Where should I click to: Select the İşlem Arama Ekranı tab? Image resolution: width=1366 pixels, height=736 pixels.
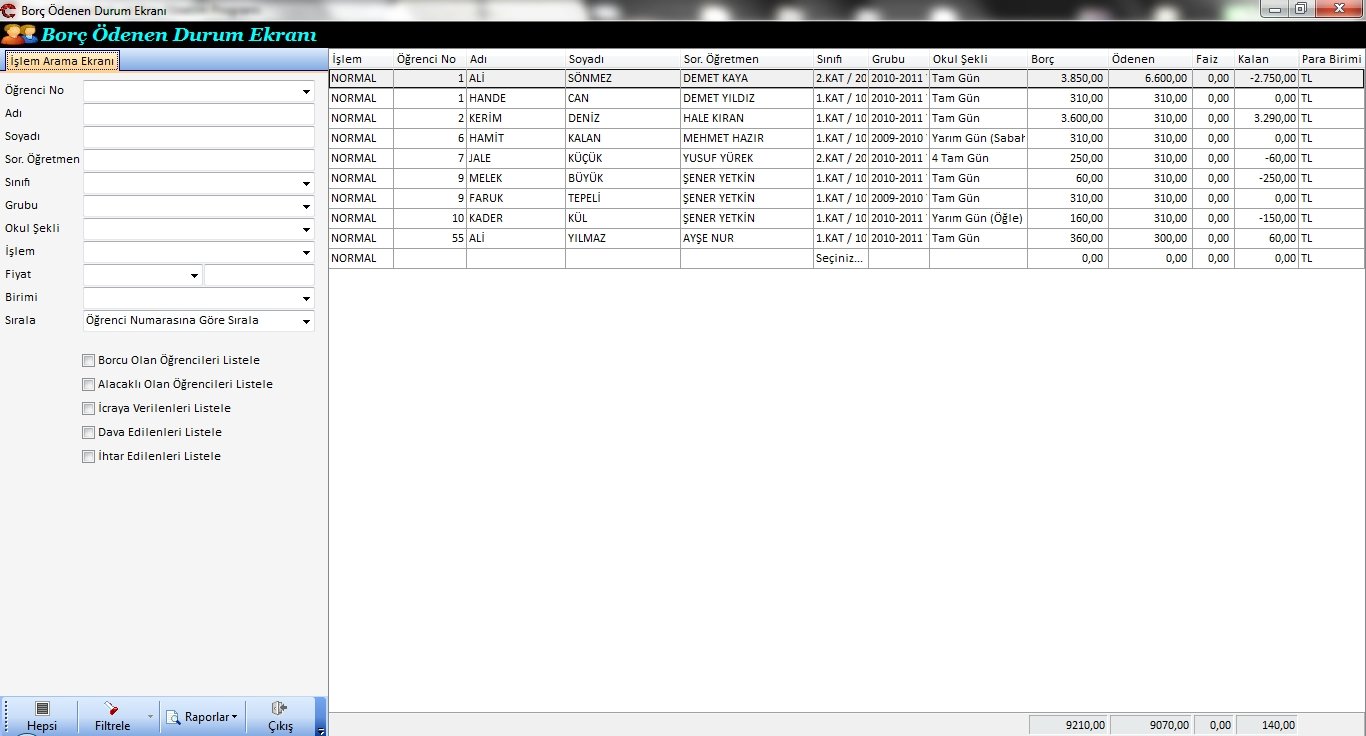[x=62, y=61]
